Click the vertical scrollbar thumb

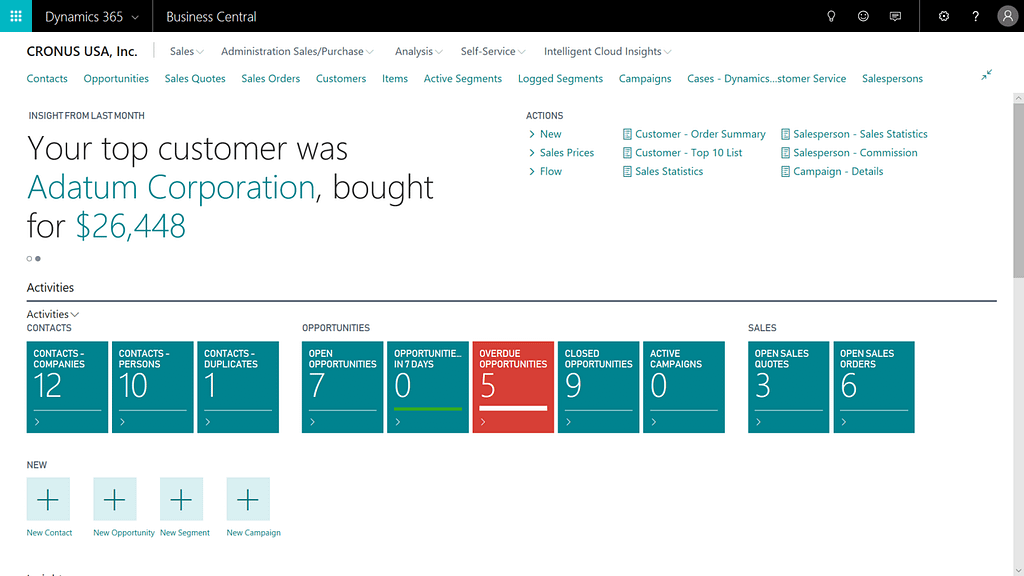[x=1018, y=190]
